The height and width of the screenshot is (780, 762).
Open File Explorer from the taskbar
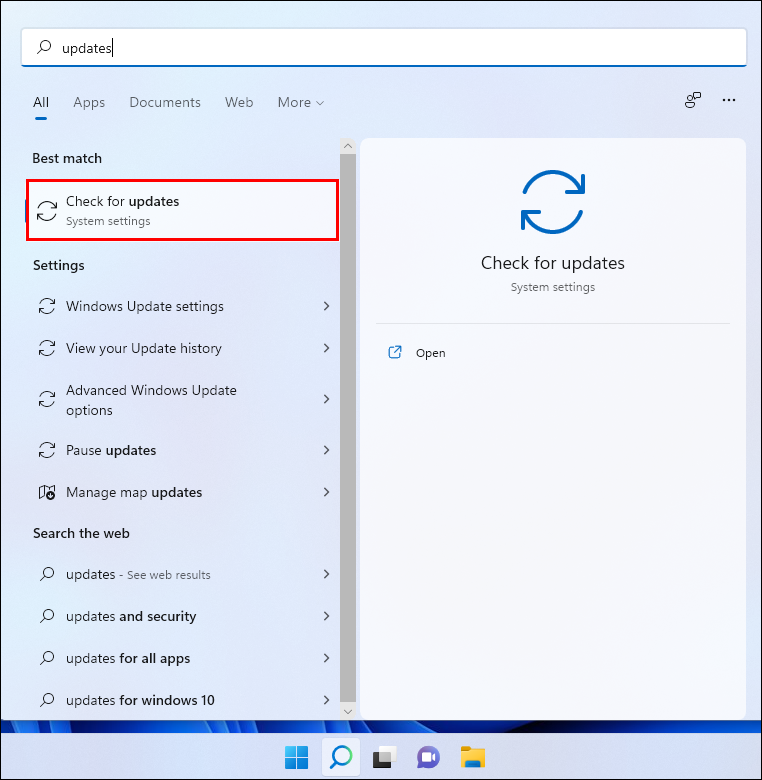pyautogui.click(x=473, y=758)
